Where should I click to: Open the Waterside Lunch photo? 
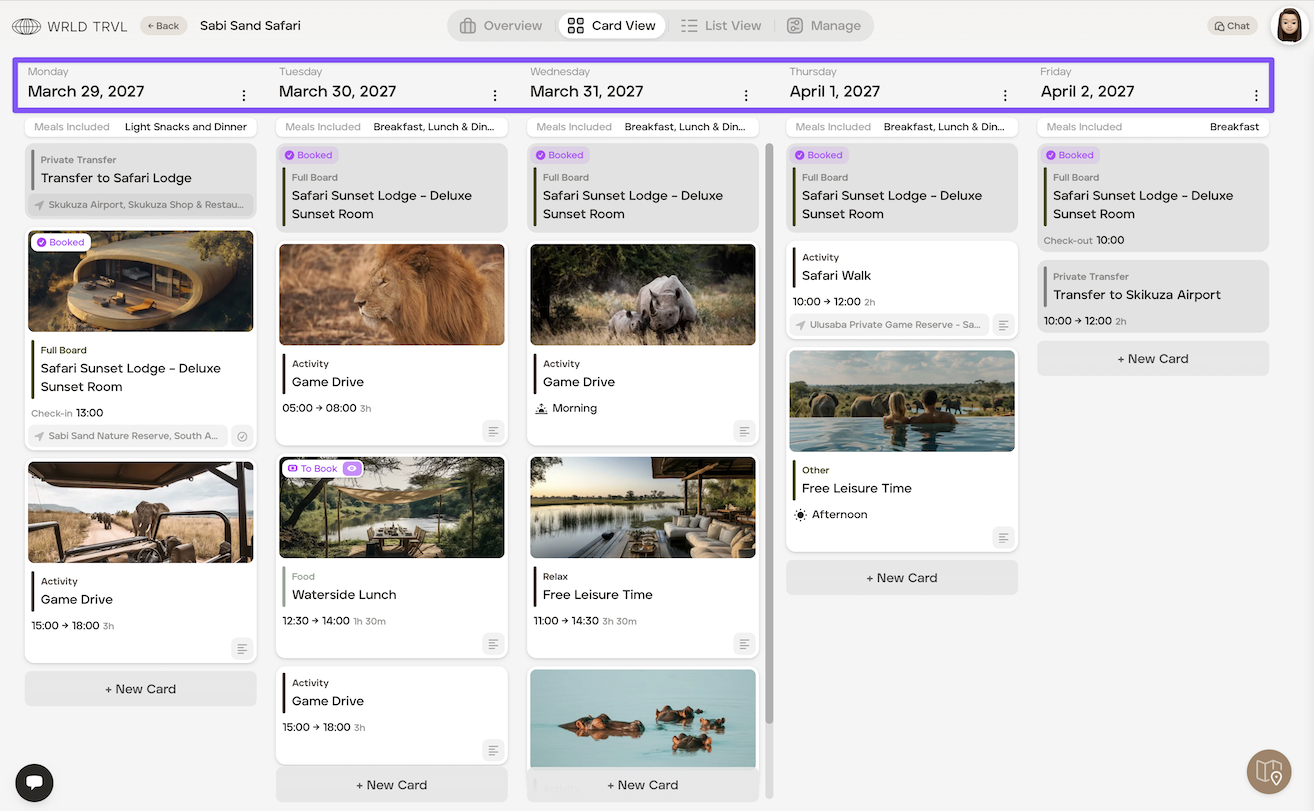point(392,507)
